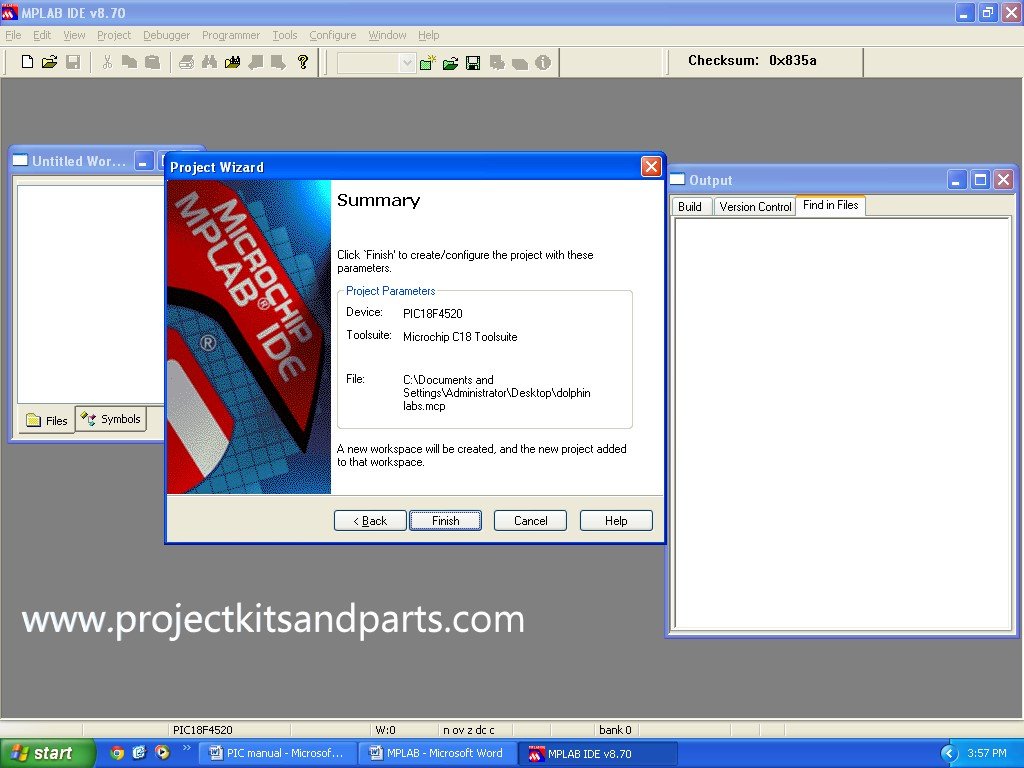This screenshot has height=768, width=1024.
Task: Click the Find in Project Files icon
Action: click(232, 62)
